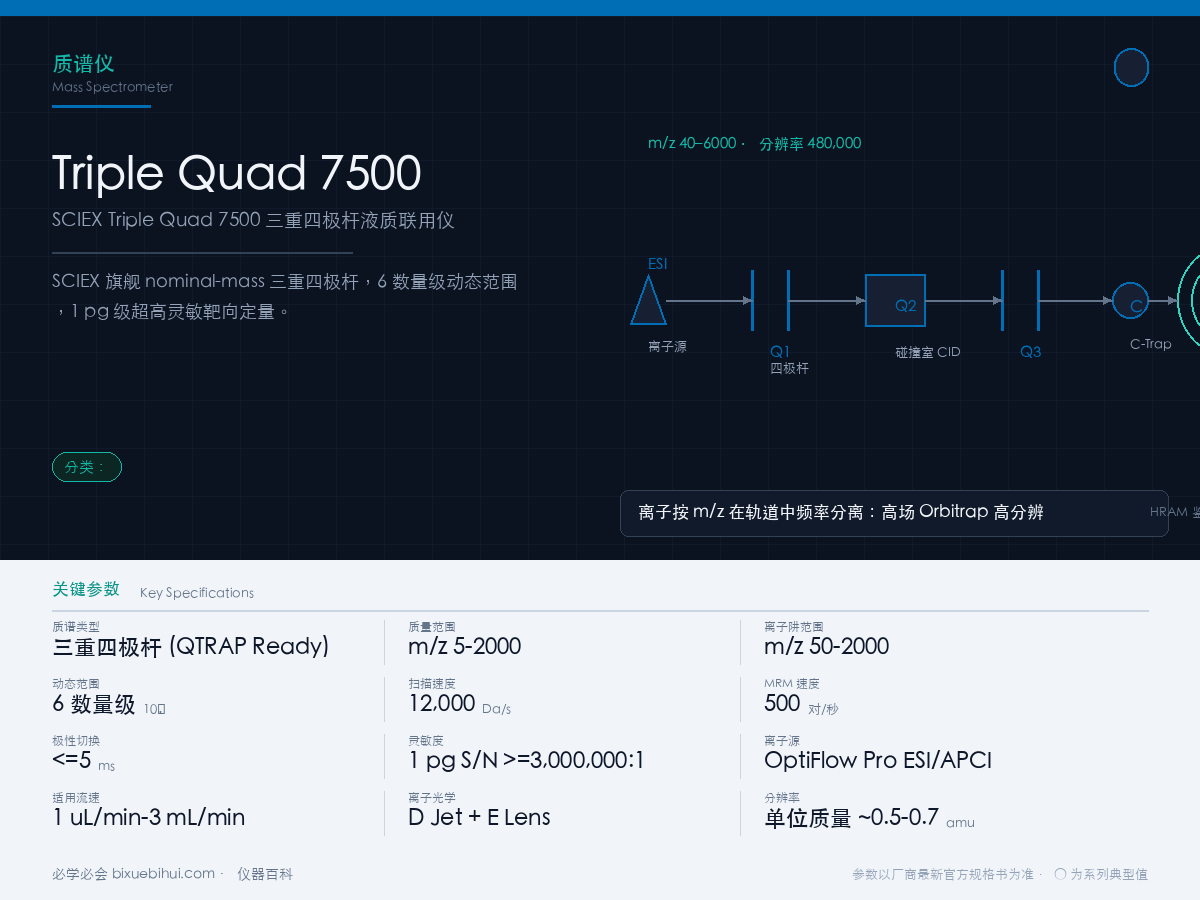This screenshot has height=900, width=1200.
Task: Click the 为系列典型值 legend circle
Action: point(1060,874)
